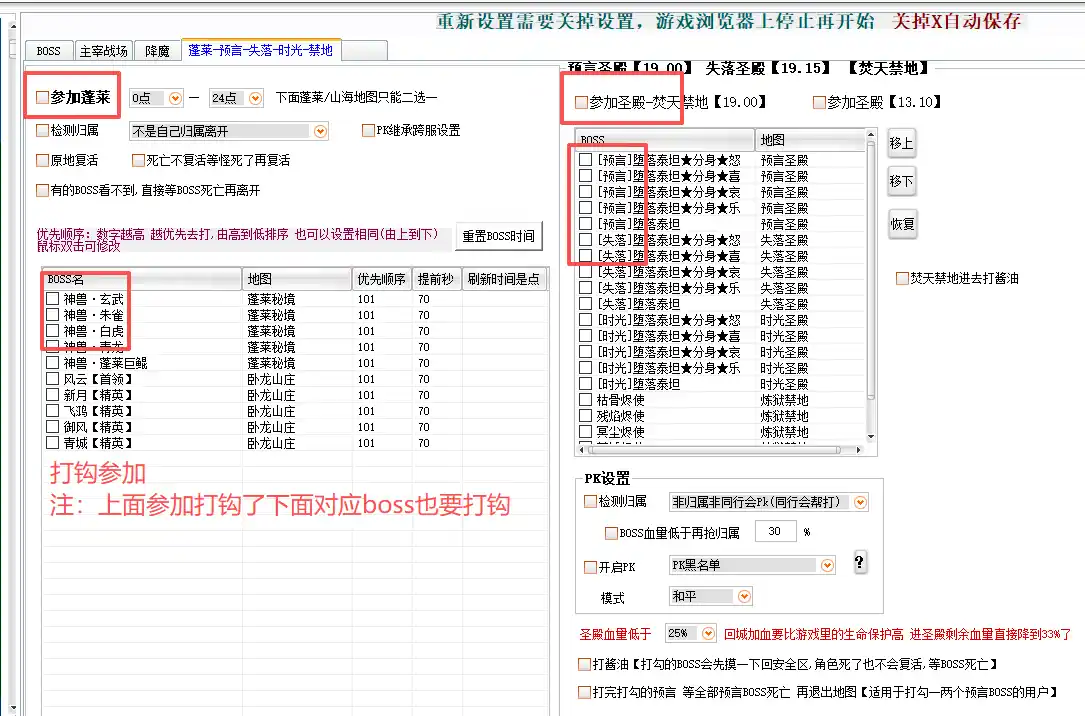Open the 圣殿血量低于 25% dropdown
Screen dimensions: 1085x716
(708, 633)
